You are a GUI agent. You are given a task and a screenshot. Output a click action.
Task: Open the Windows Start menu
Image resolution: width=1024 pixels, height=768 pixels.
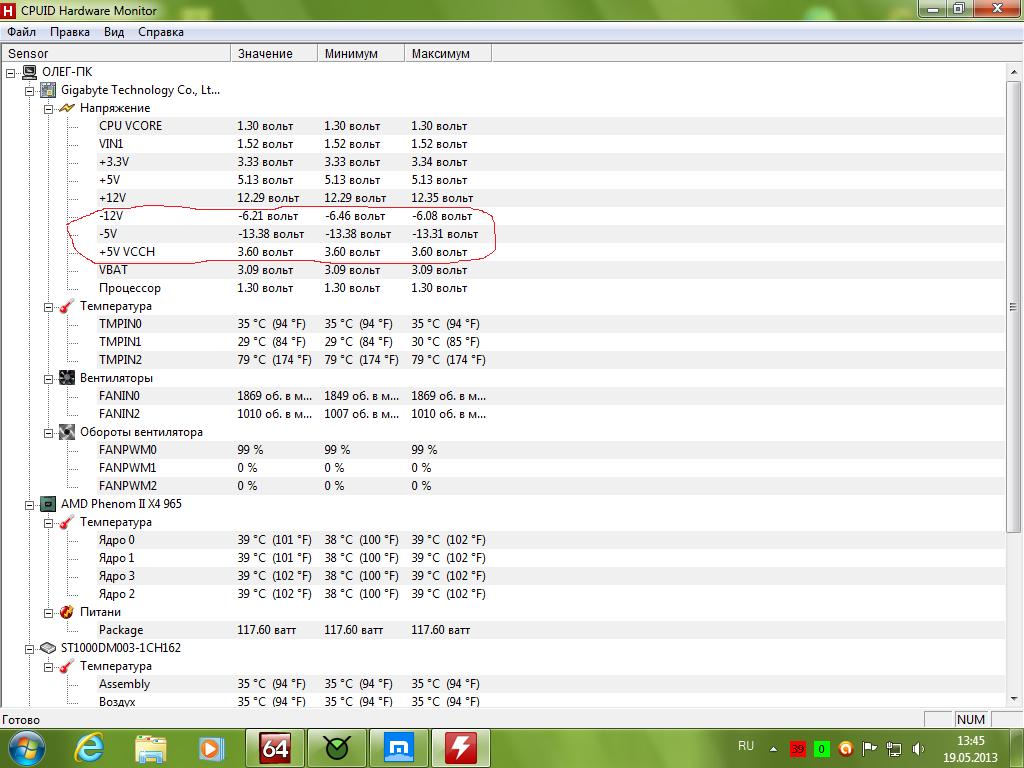(x=27, y=748)
